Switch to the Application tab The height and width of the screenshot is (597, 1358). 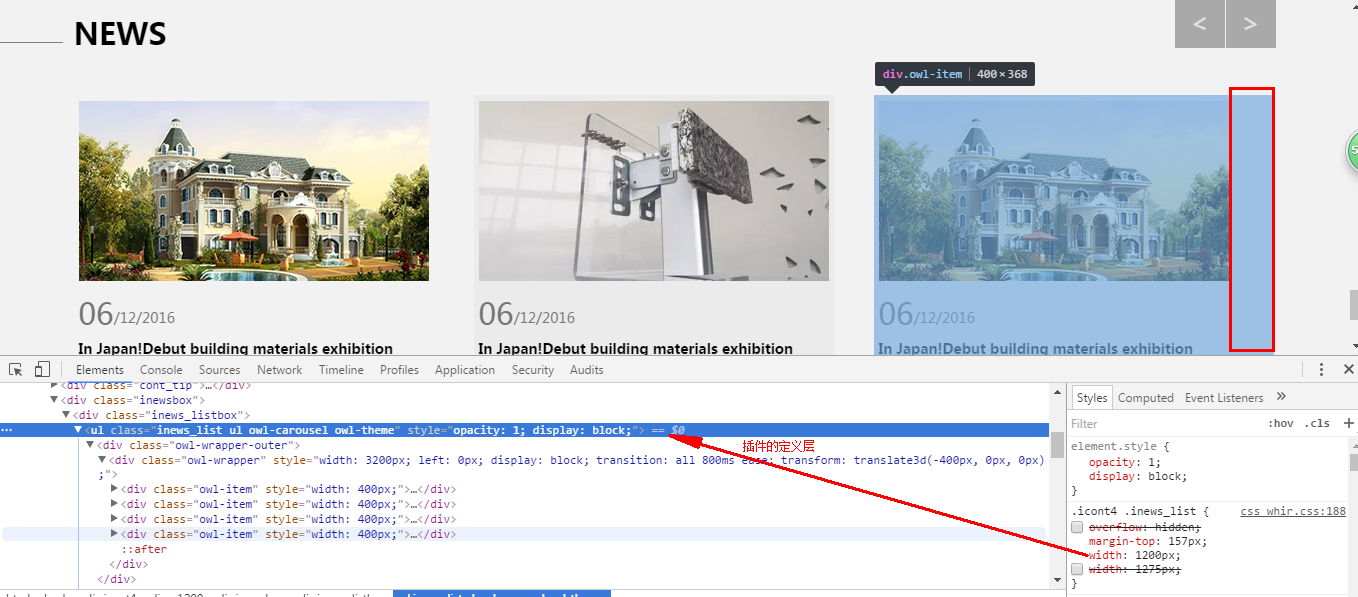pyautogui.click(x=465, y=370)
